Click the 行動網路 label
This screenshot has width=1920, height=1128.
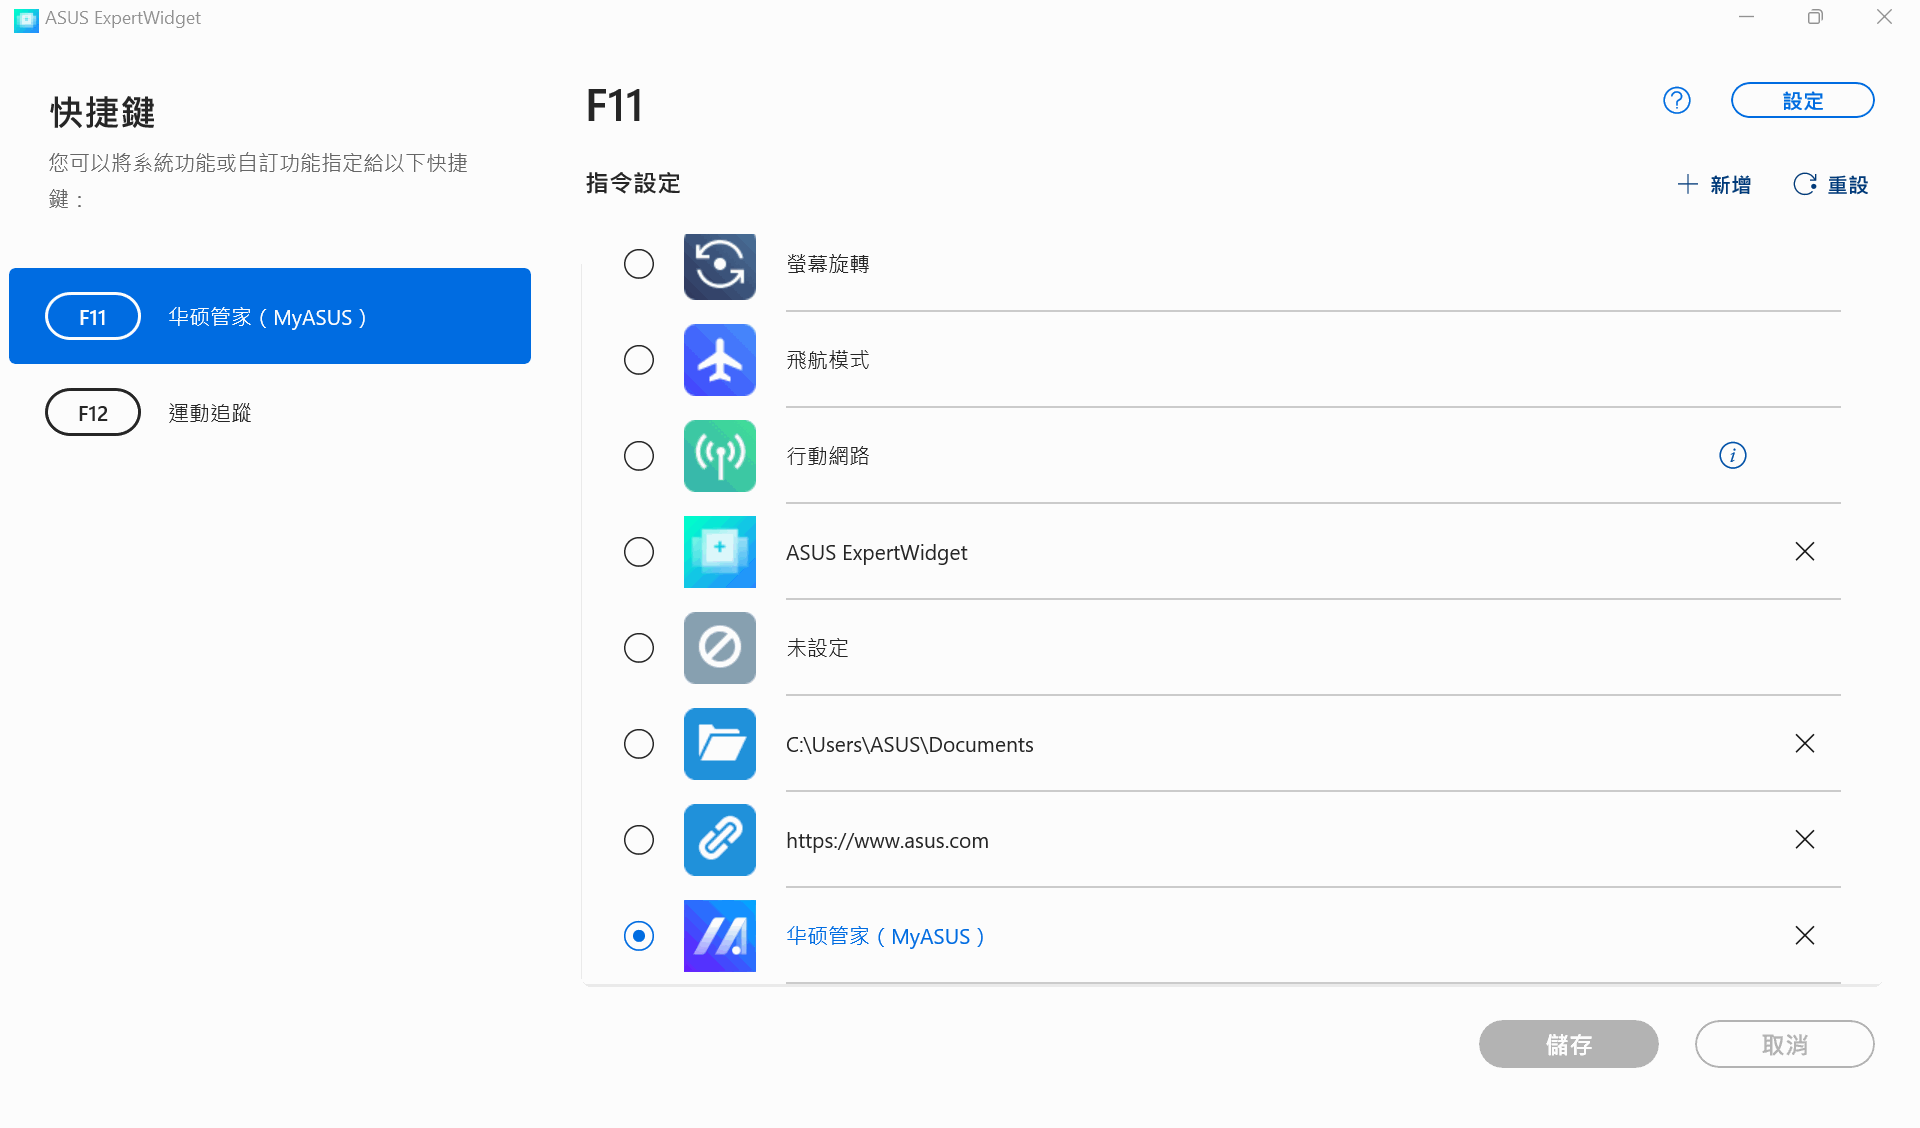(828, 456)
